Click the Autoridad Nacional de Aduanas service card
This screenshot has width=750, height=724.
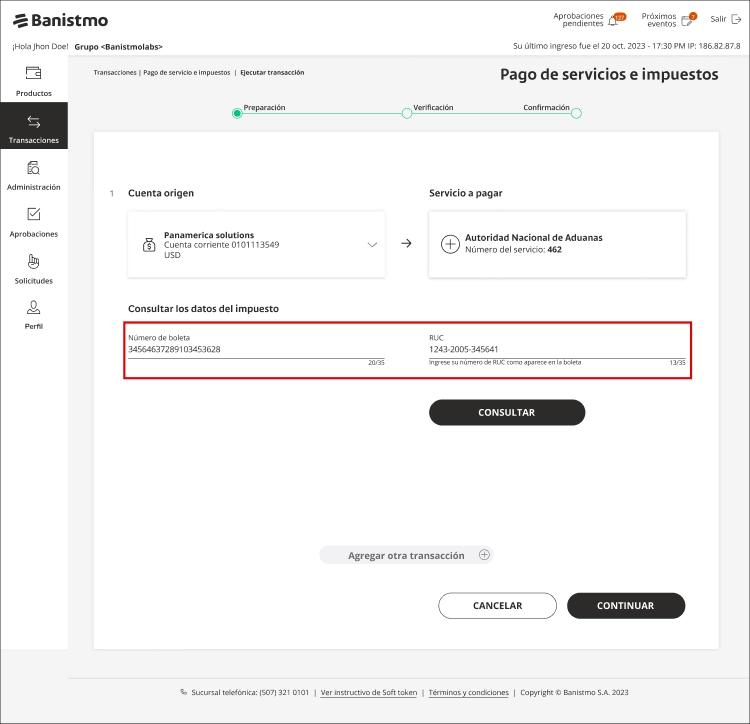pos(557,244)
